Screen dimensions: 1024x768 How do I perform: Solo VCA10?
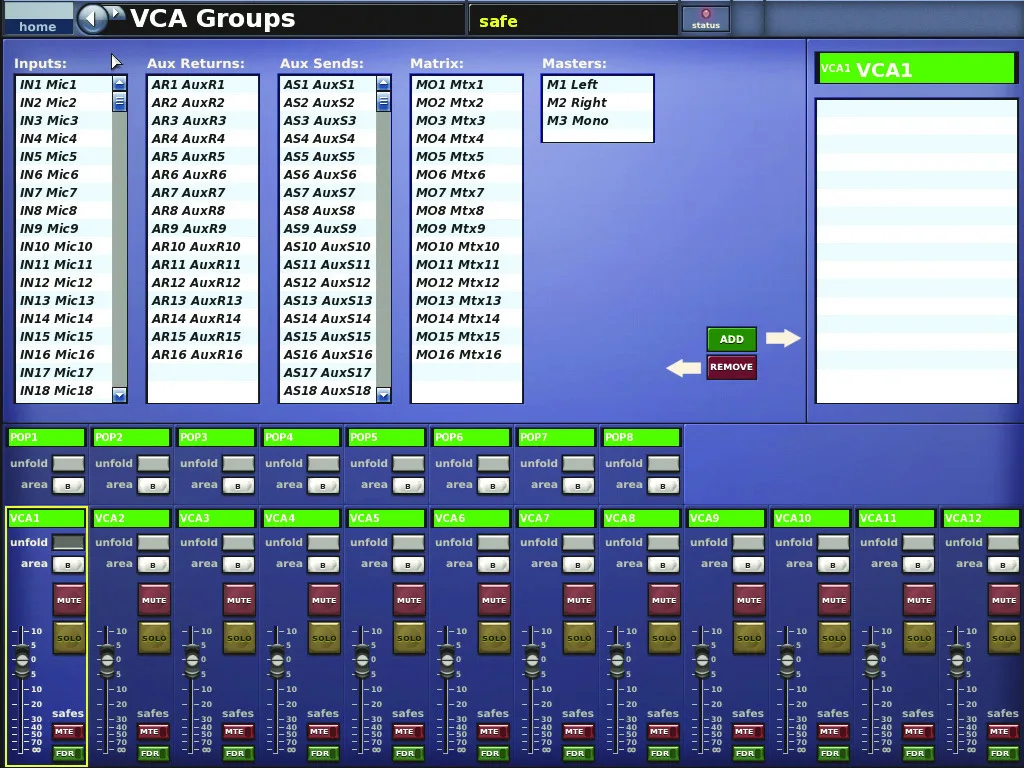pyautogui.click(x=834, y=638)
